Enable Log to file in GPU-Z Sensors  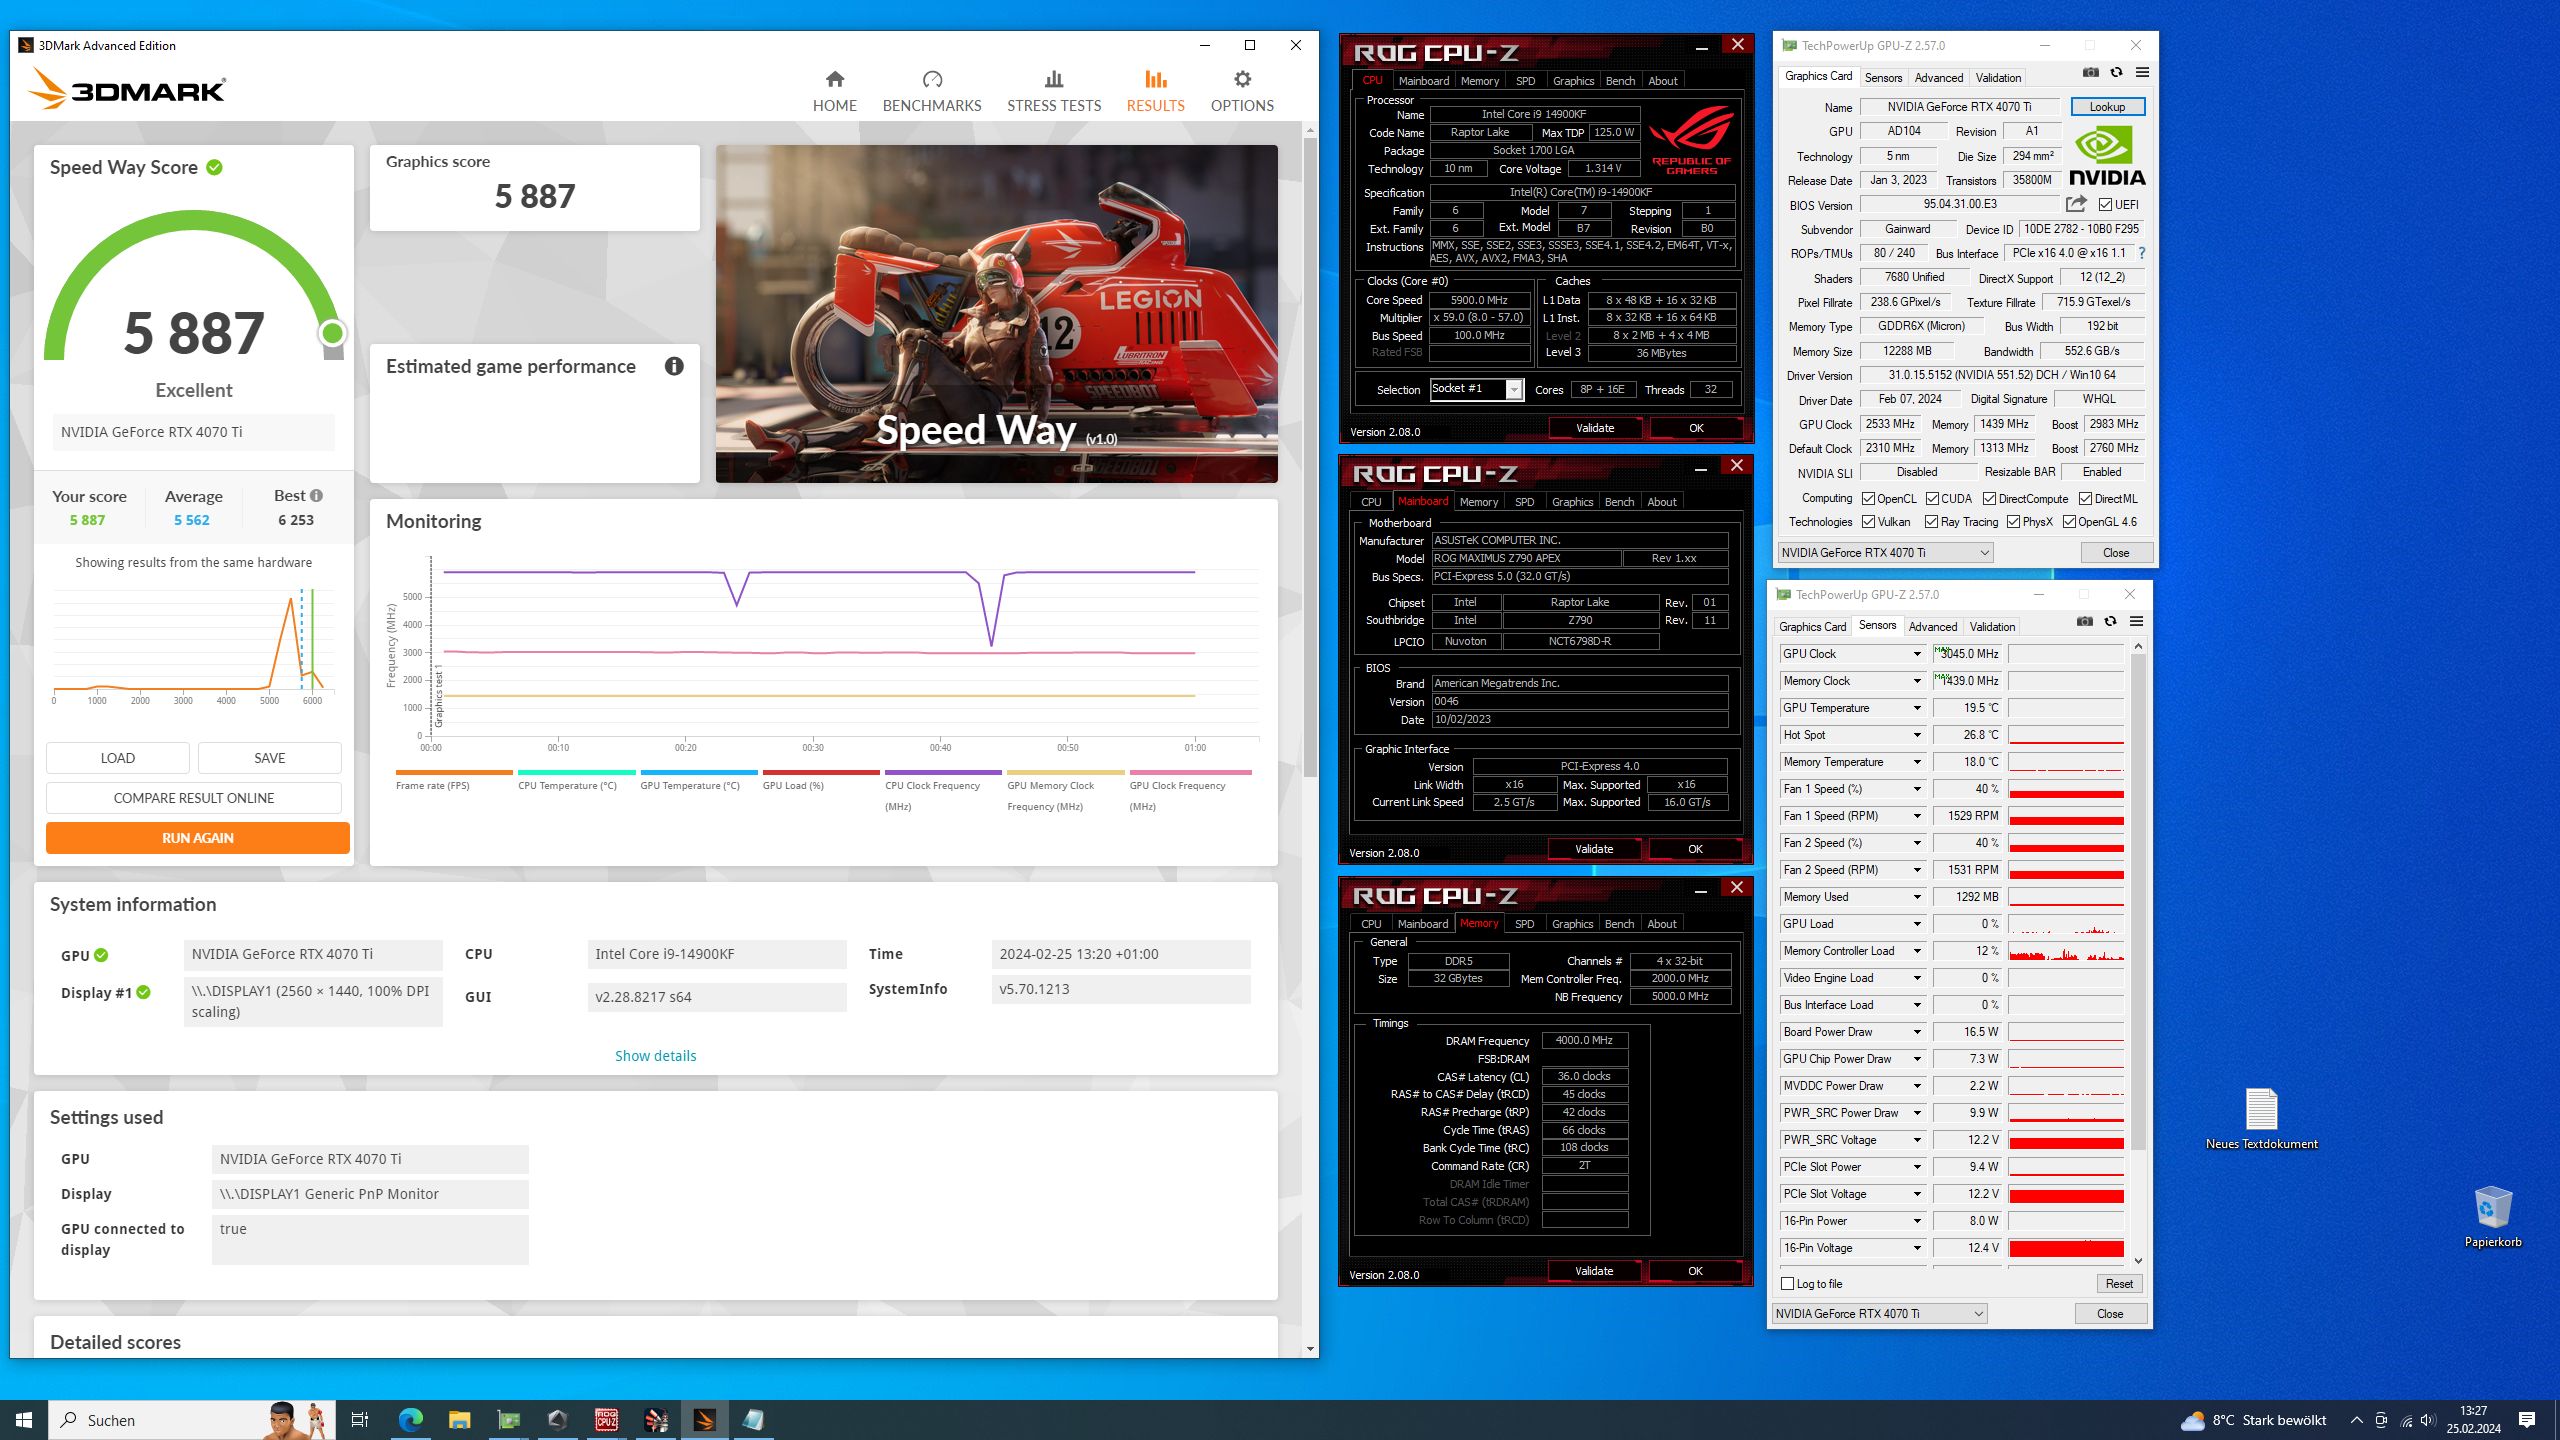point(1787,1283)
